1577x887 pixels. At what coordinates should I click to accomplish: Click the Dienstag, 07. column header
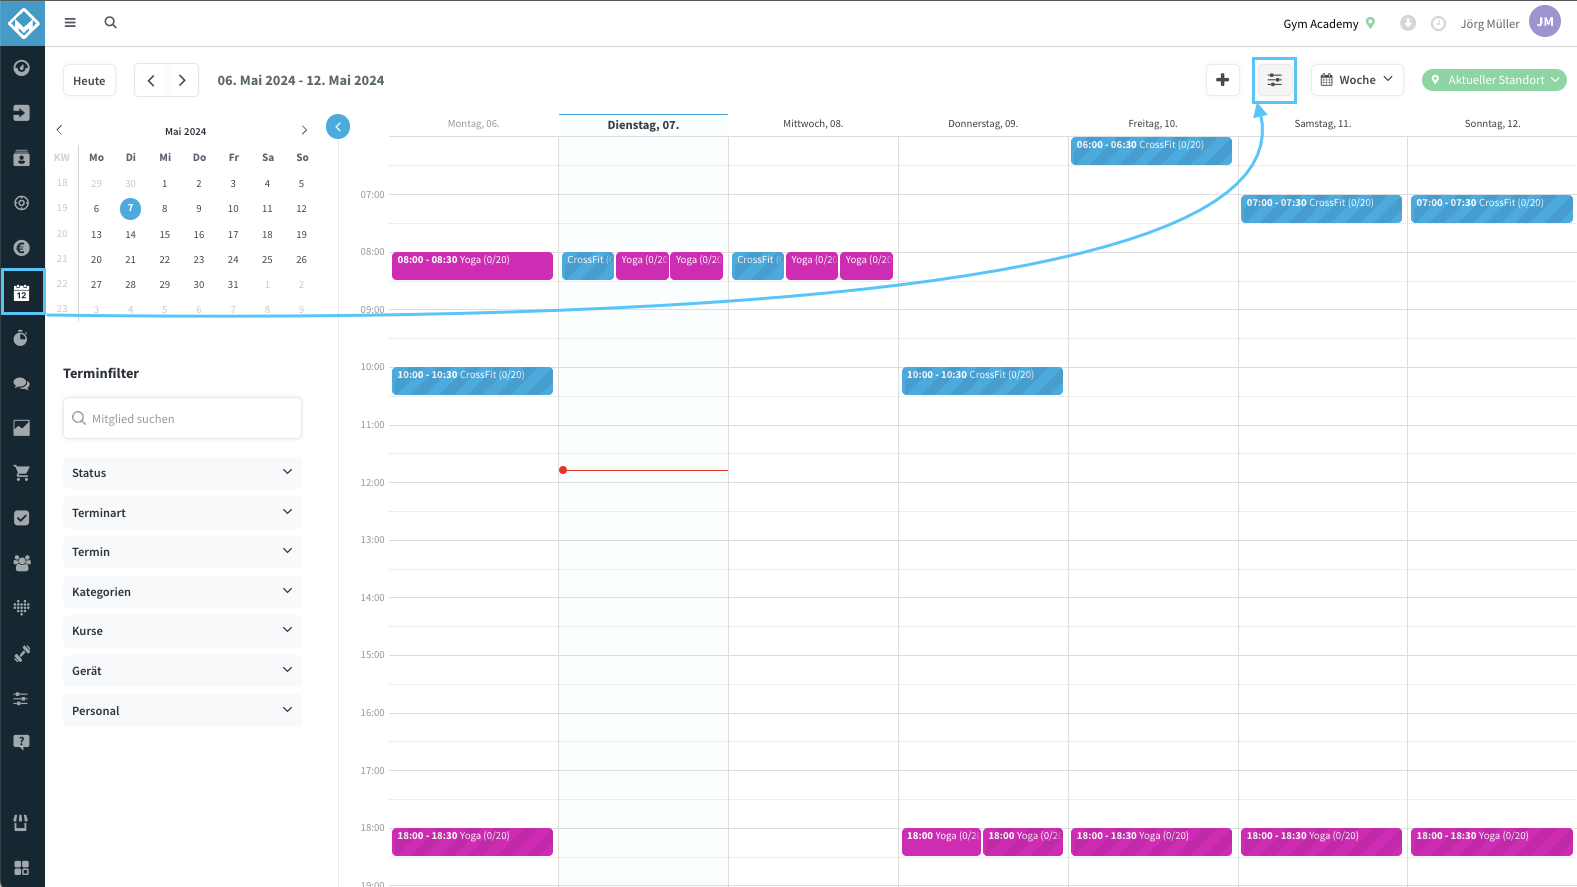coord(643,125)
